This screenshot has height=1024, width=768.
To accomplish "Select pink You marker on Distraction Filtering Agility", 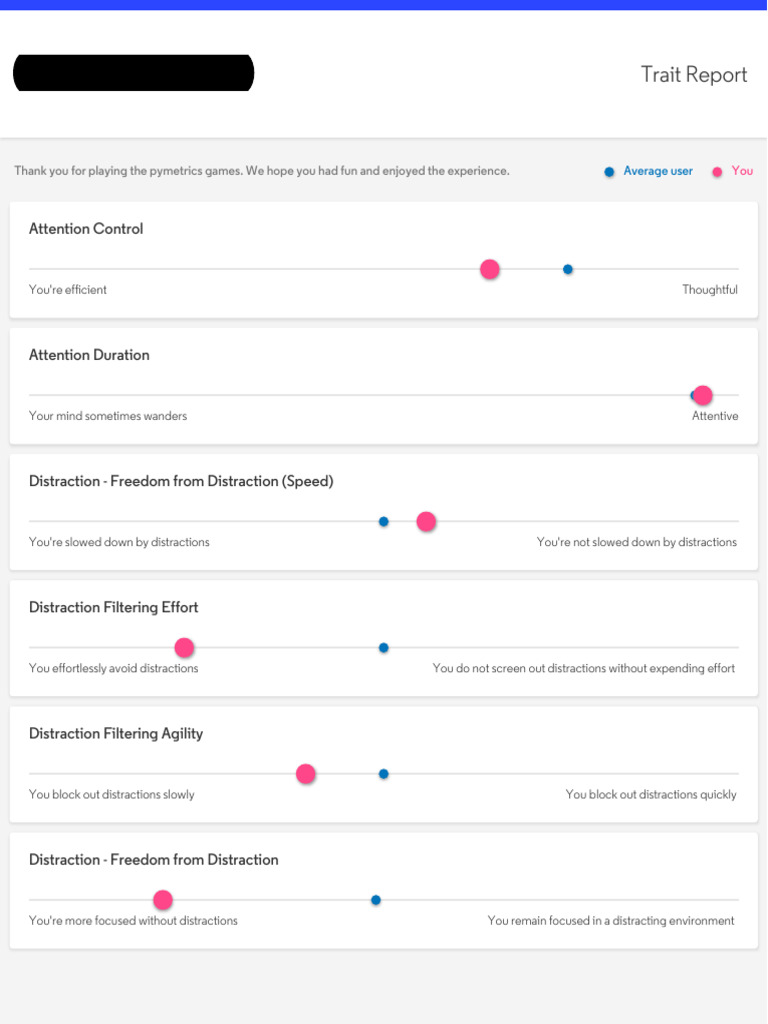I will coord(306,773).
